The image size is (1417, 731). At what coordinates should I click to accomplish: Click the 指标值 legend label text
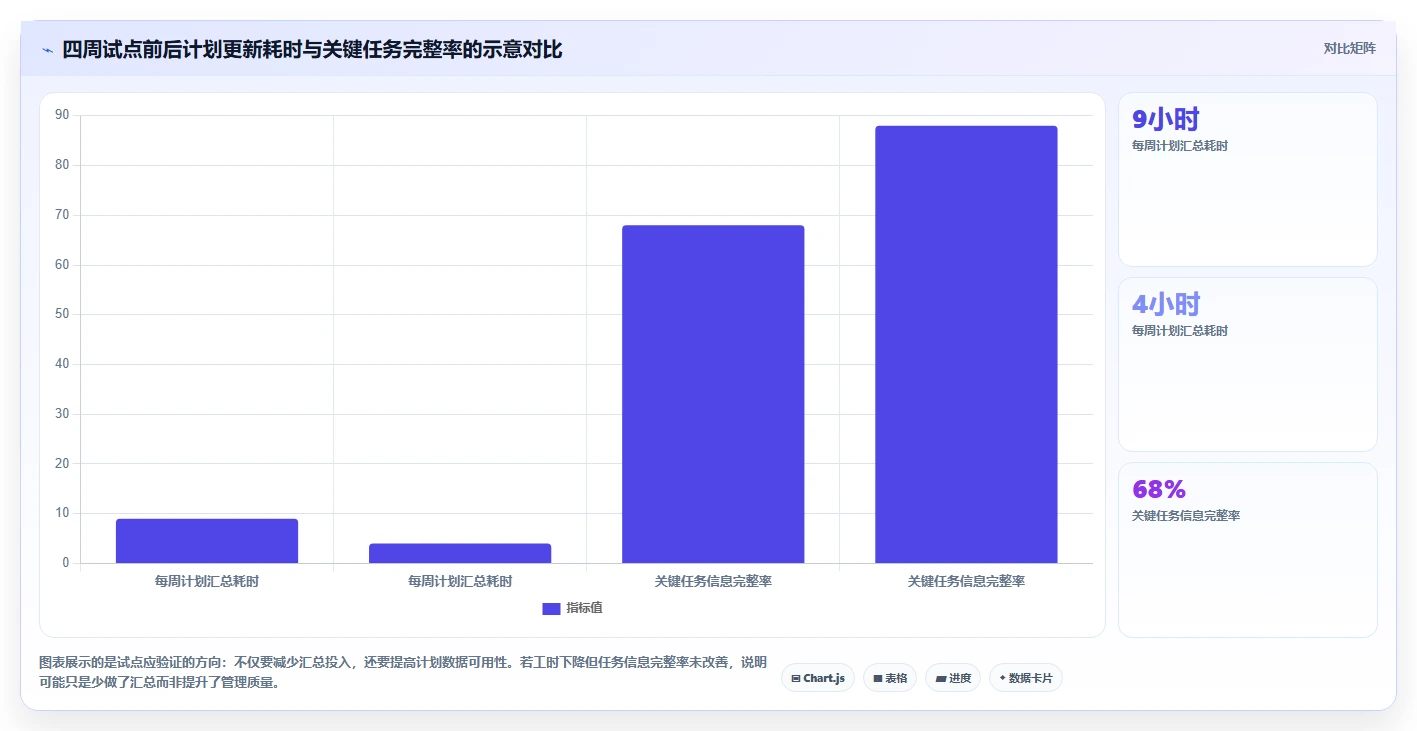584,608
